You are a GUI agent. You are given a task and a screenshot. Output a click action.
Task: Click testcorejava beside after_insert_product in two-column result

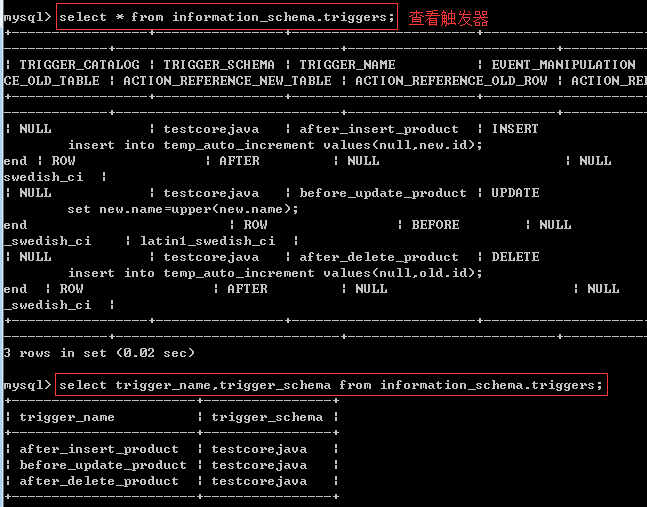(x=259, y=449)
